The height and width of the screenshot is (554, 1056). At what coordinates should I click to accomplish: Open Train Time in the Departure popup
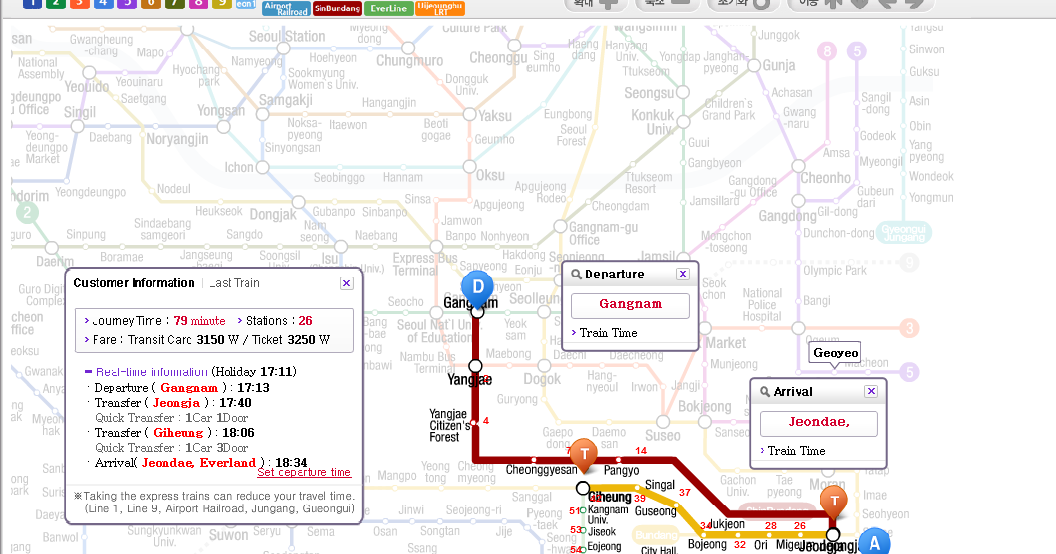pyautogui.click(x=608, y=333)
